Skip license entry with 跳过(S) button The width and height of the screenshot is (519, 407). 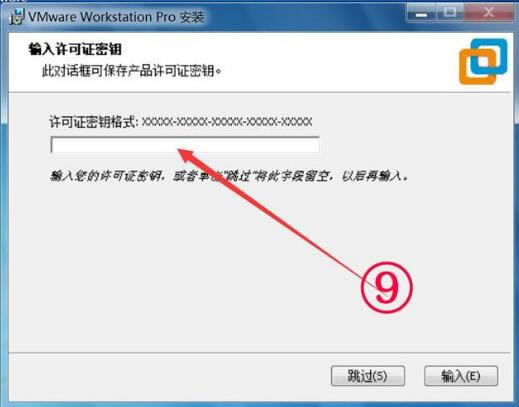pos(368,376)
